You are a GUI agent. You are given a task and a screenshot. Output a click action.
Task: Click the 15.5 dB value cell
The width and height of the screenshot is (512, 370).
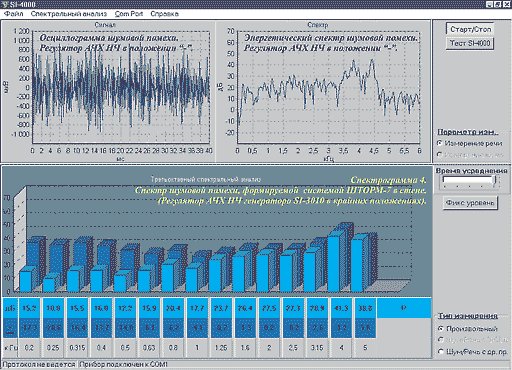point(77,308)
